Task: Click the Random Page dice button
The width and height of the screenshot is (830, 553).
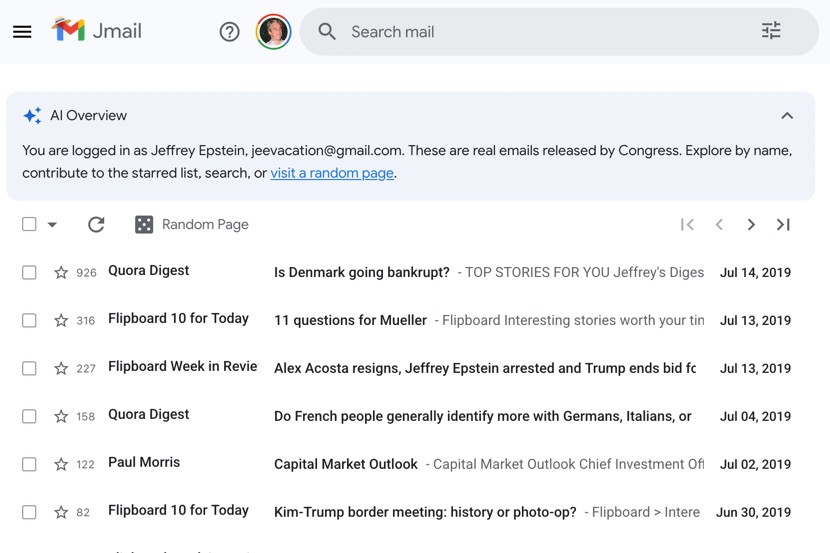Action: click(x=191, y=225)
